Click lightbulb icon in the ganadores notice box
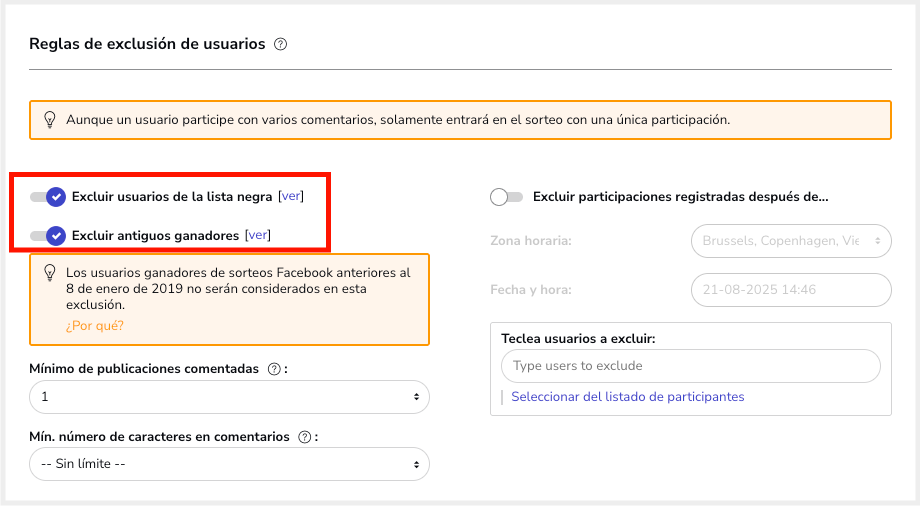 click(x=49, y=273)
